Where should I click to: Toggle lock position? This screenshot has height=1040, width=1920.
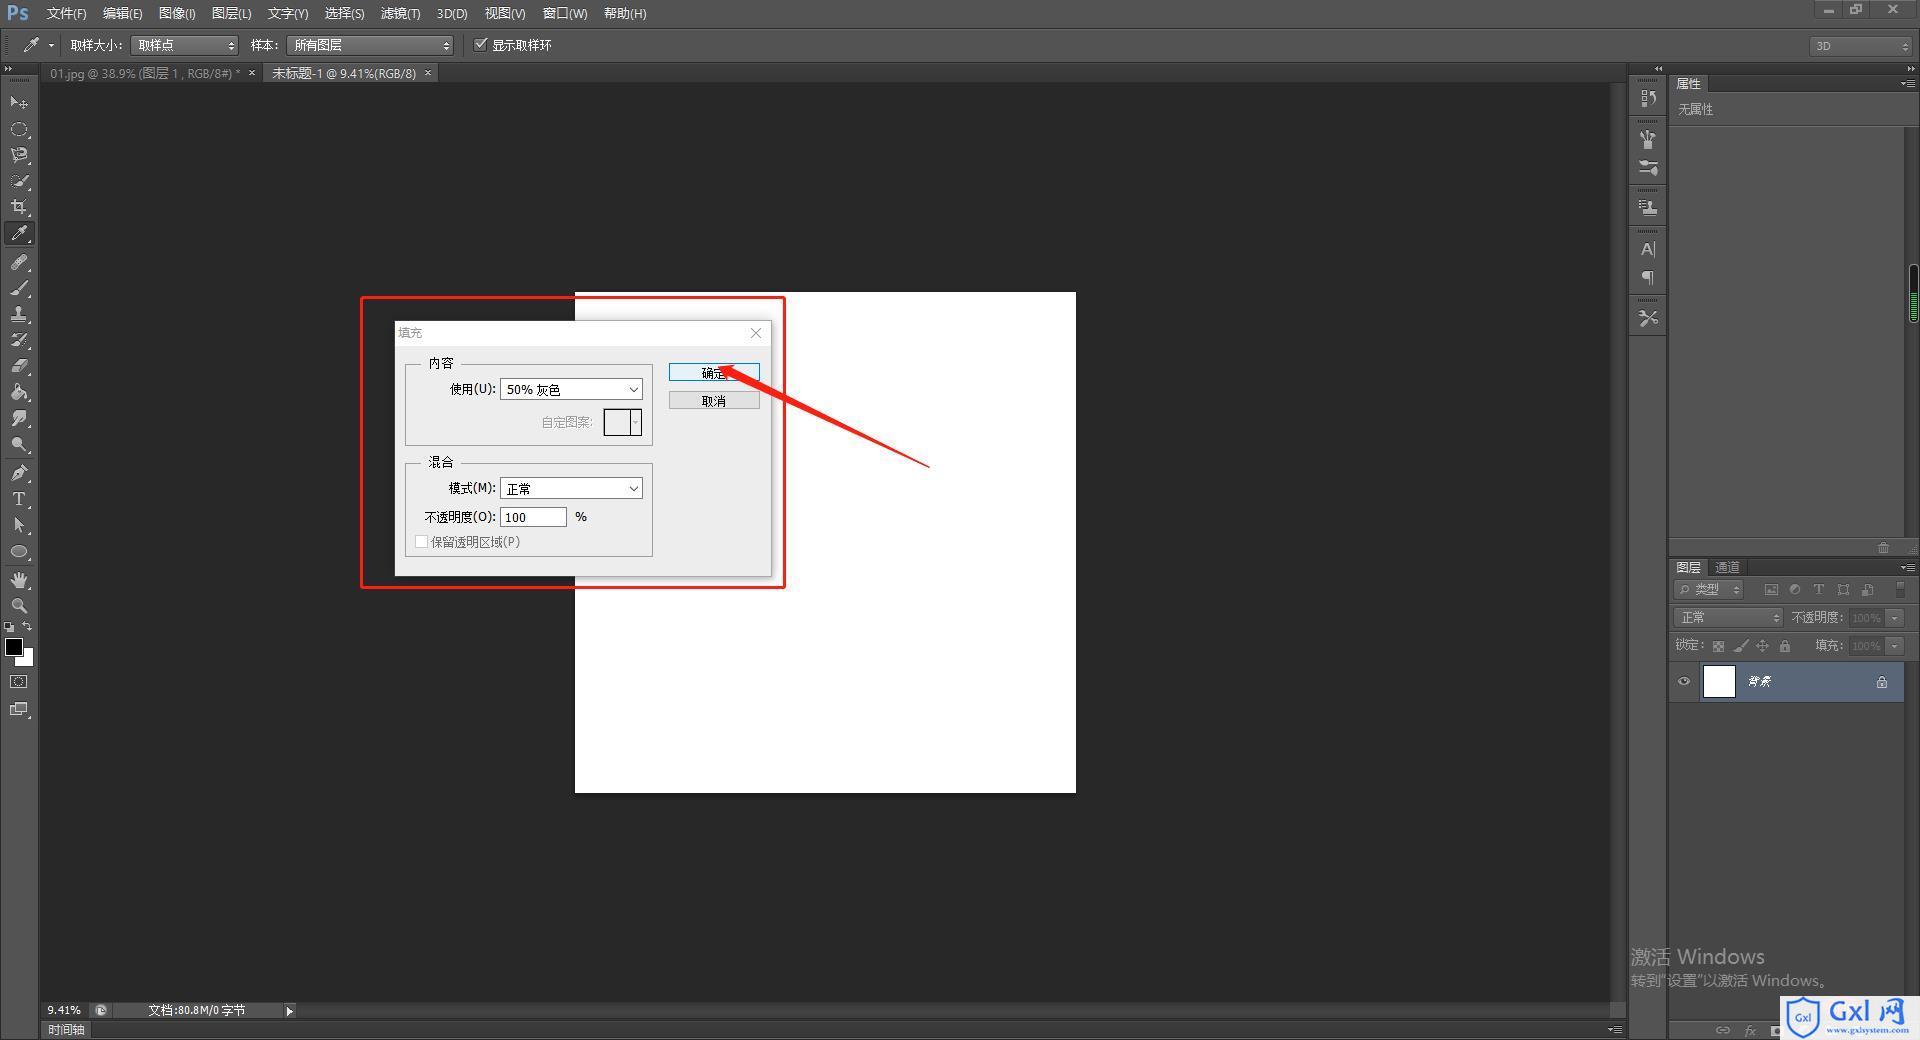tap(1763, 647)
